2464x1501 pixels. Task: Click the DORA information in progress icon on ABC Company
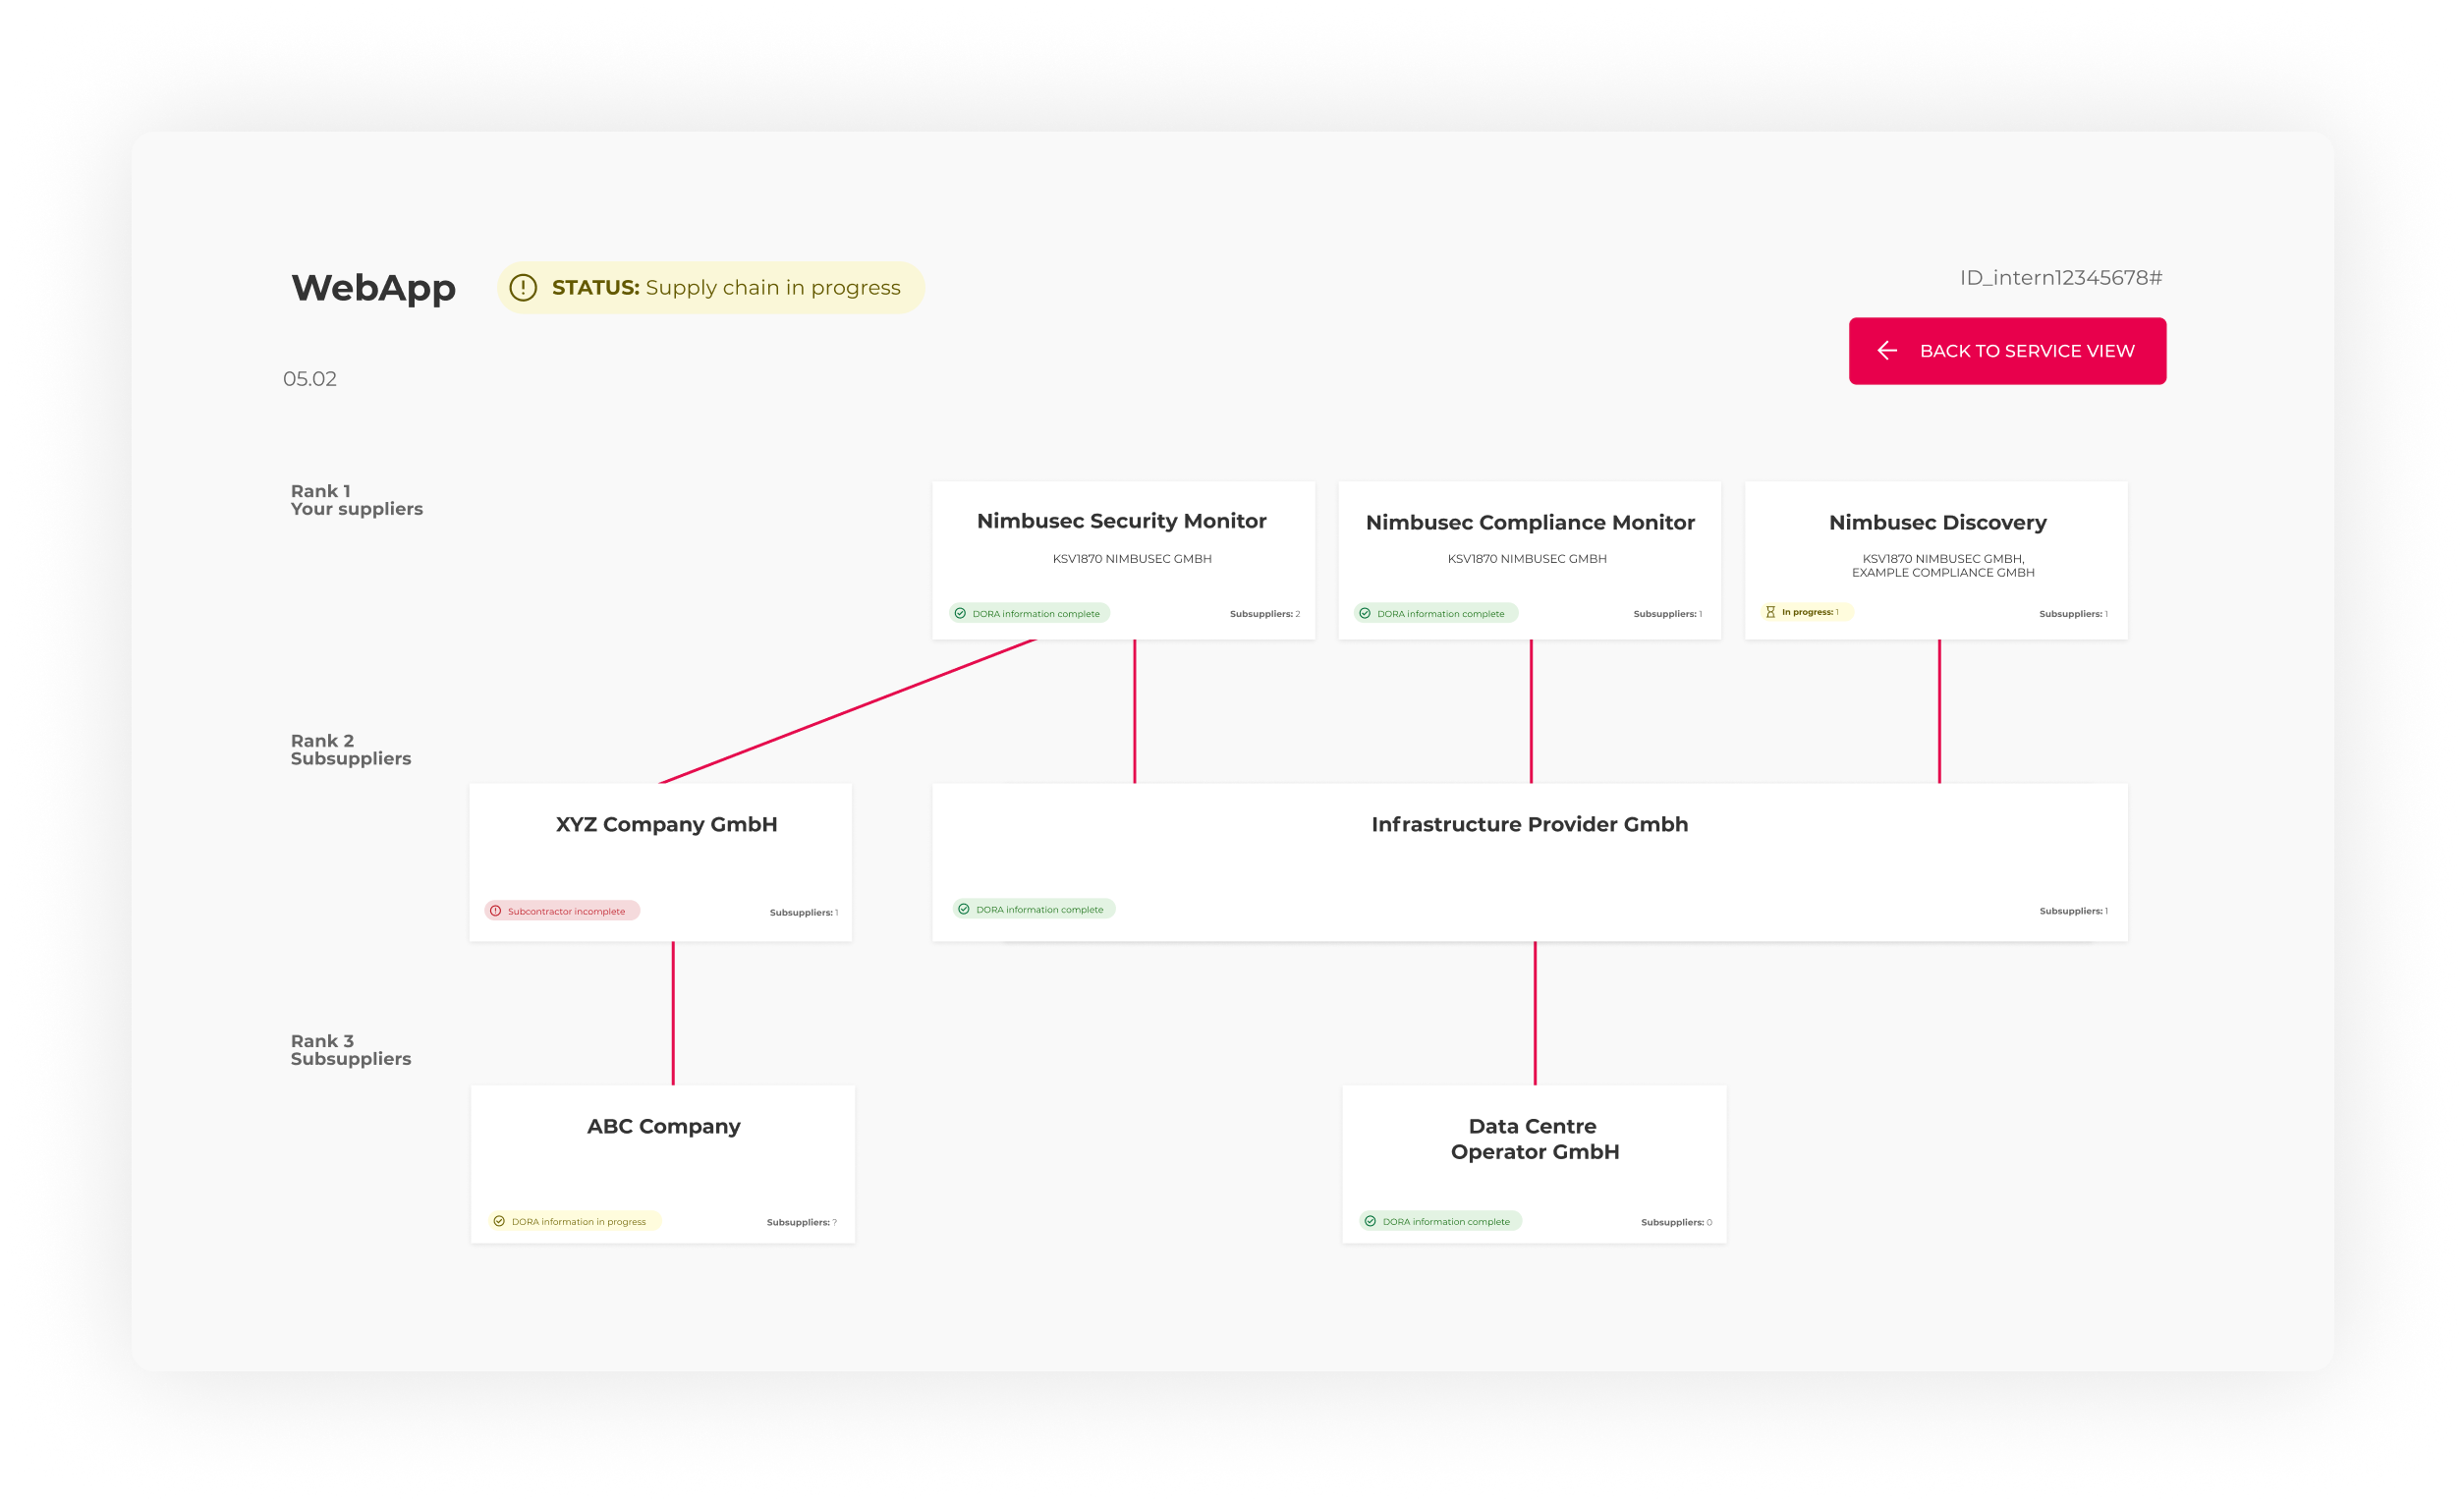[498, 1221]
